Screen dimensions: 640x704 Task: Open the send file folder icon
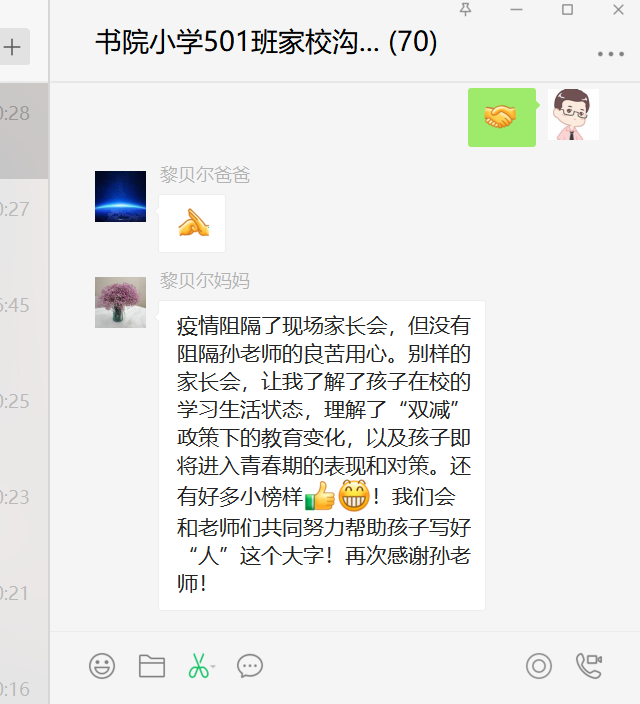[x=152, y=665]
